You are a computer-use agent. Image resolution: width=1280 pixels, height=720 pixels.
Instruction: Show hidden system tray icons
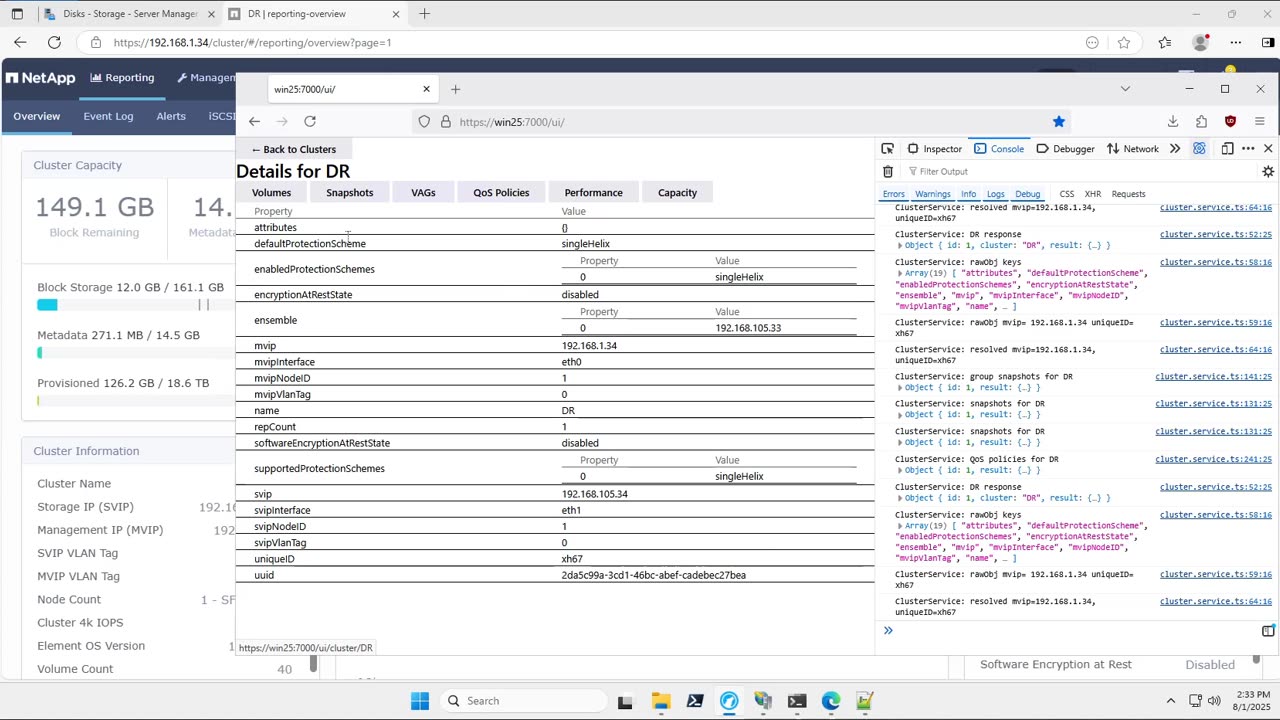(x=1171, y=701)
